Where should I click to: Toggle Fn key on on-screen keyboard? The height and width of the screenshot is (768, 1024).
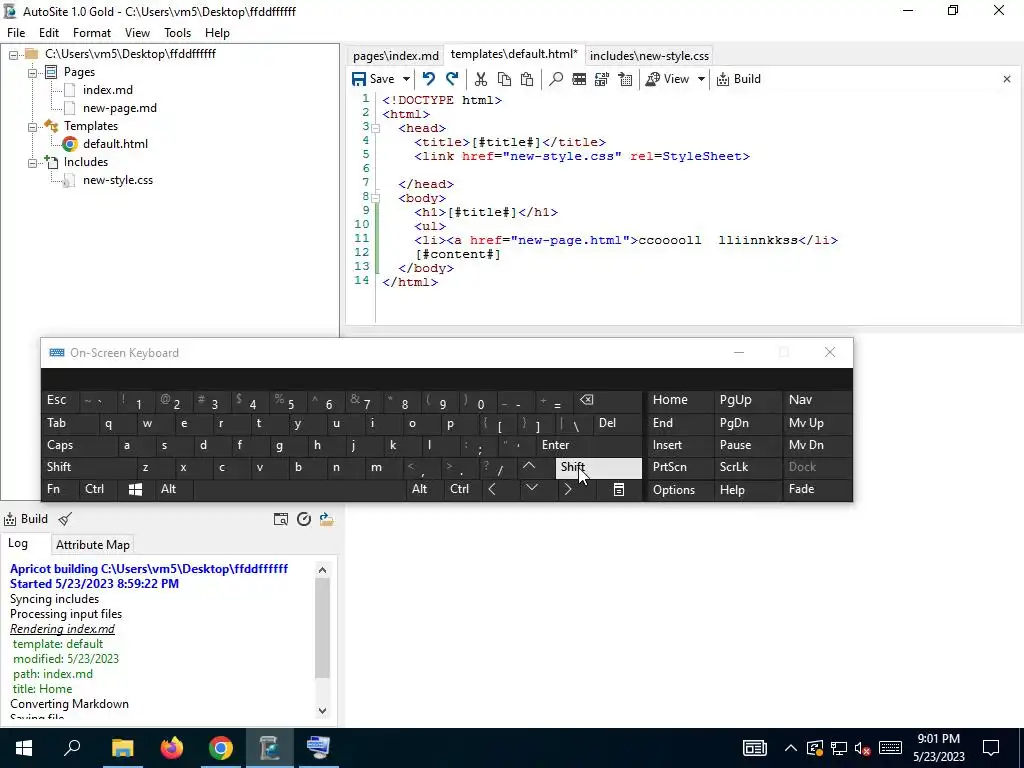point(60,489)
